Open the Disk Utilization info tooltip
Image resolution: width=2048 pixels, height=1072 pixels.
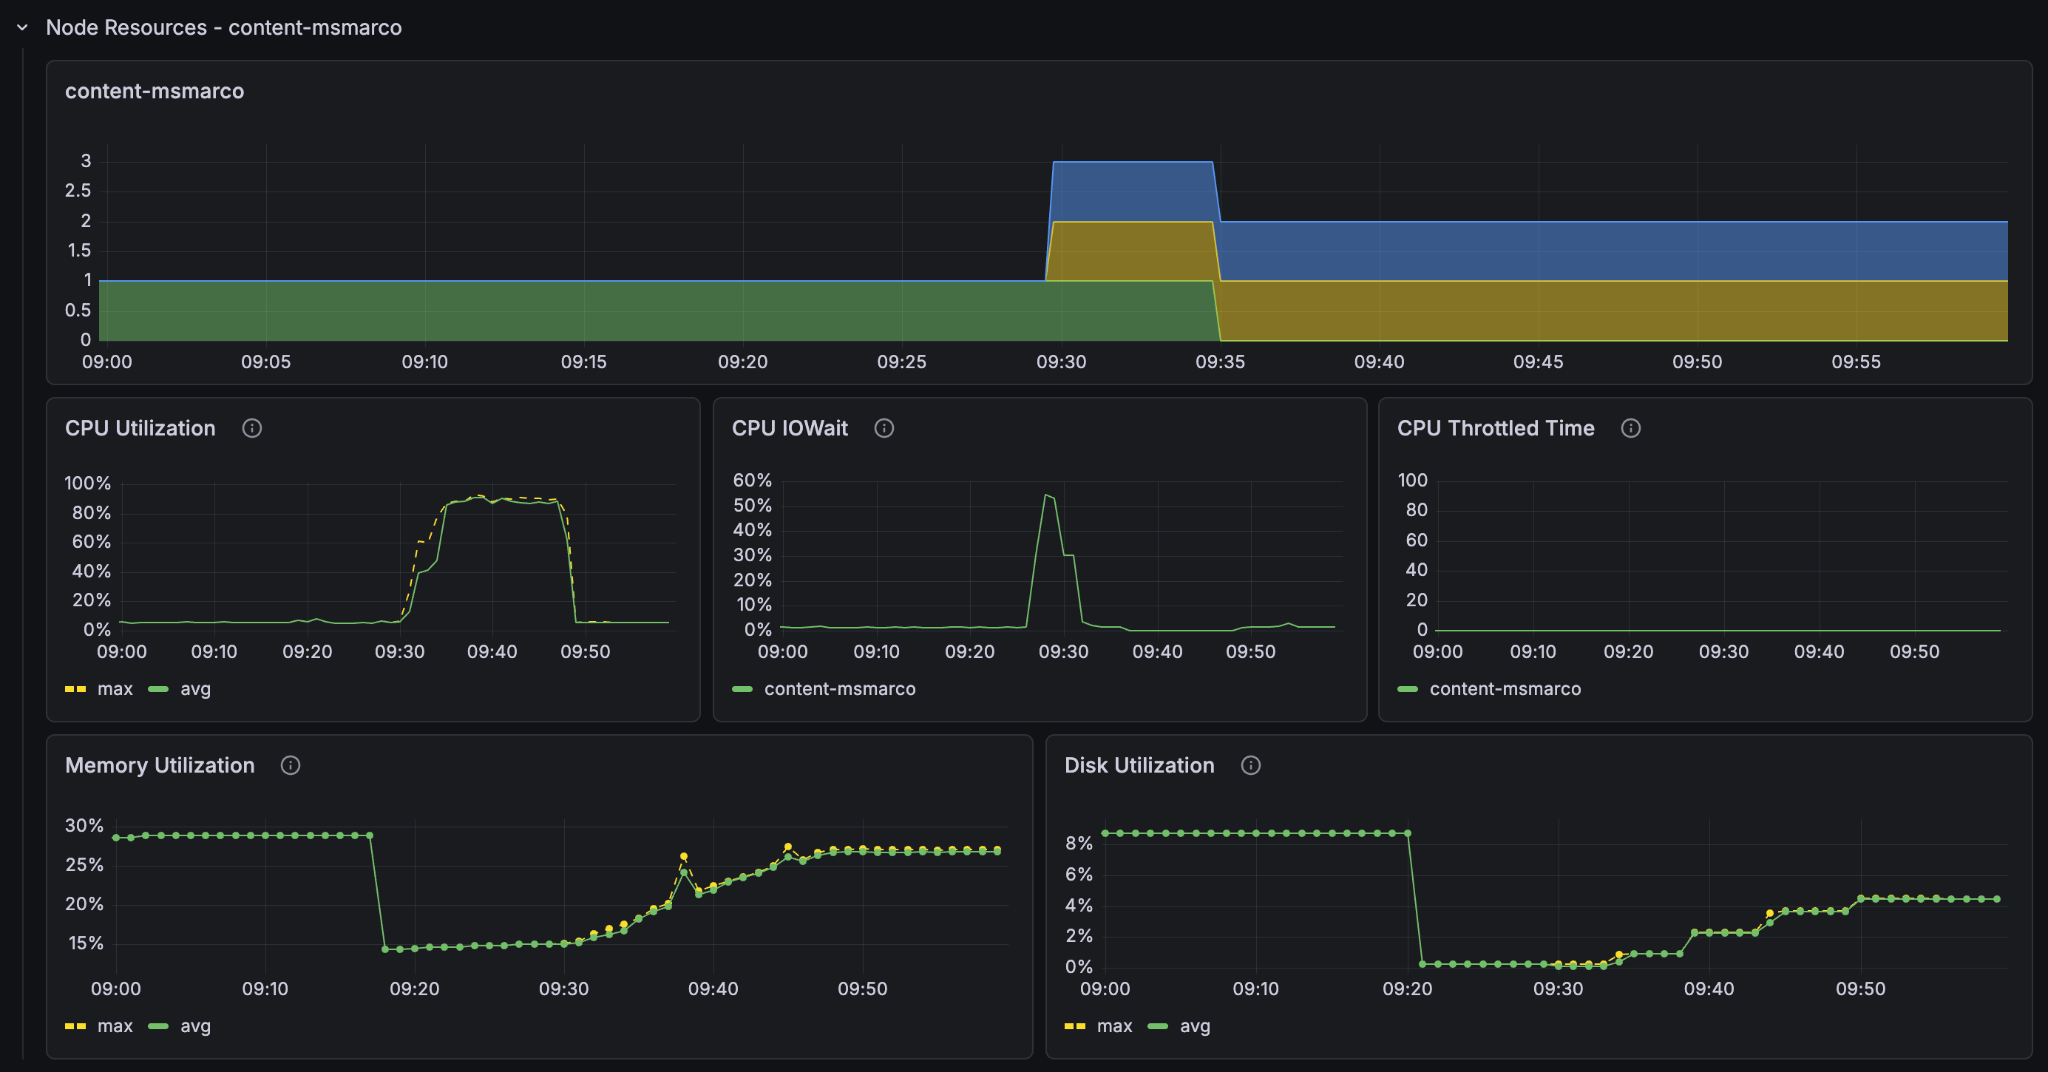pos(1251,765)
